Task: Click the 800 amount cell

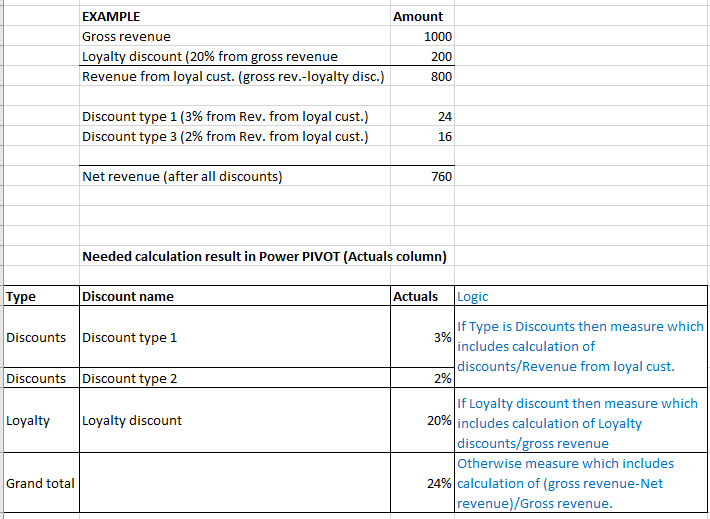Action: coord(422,76)
